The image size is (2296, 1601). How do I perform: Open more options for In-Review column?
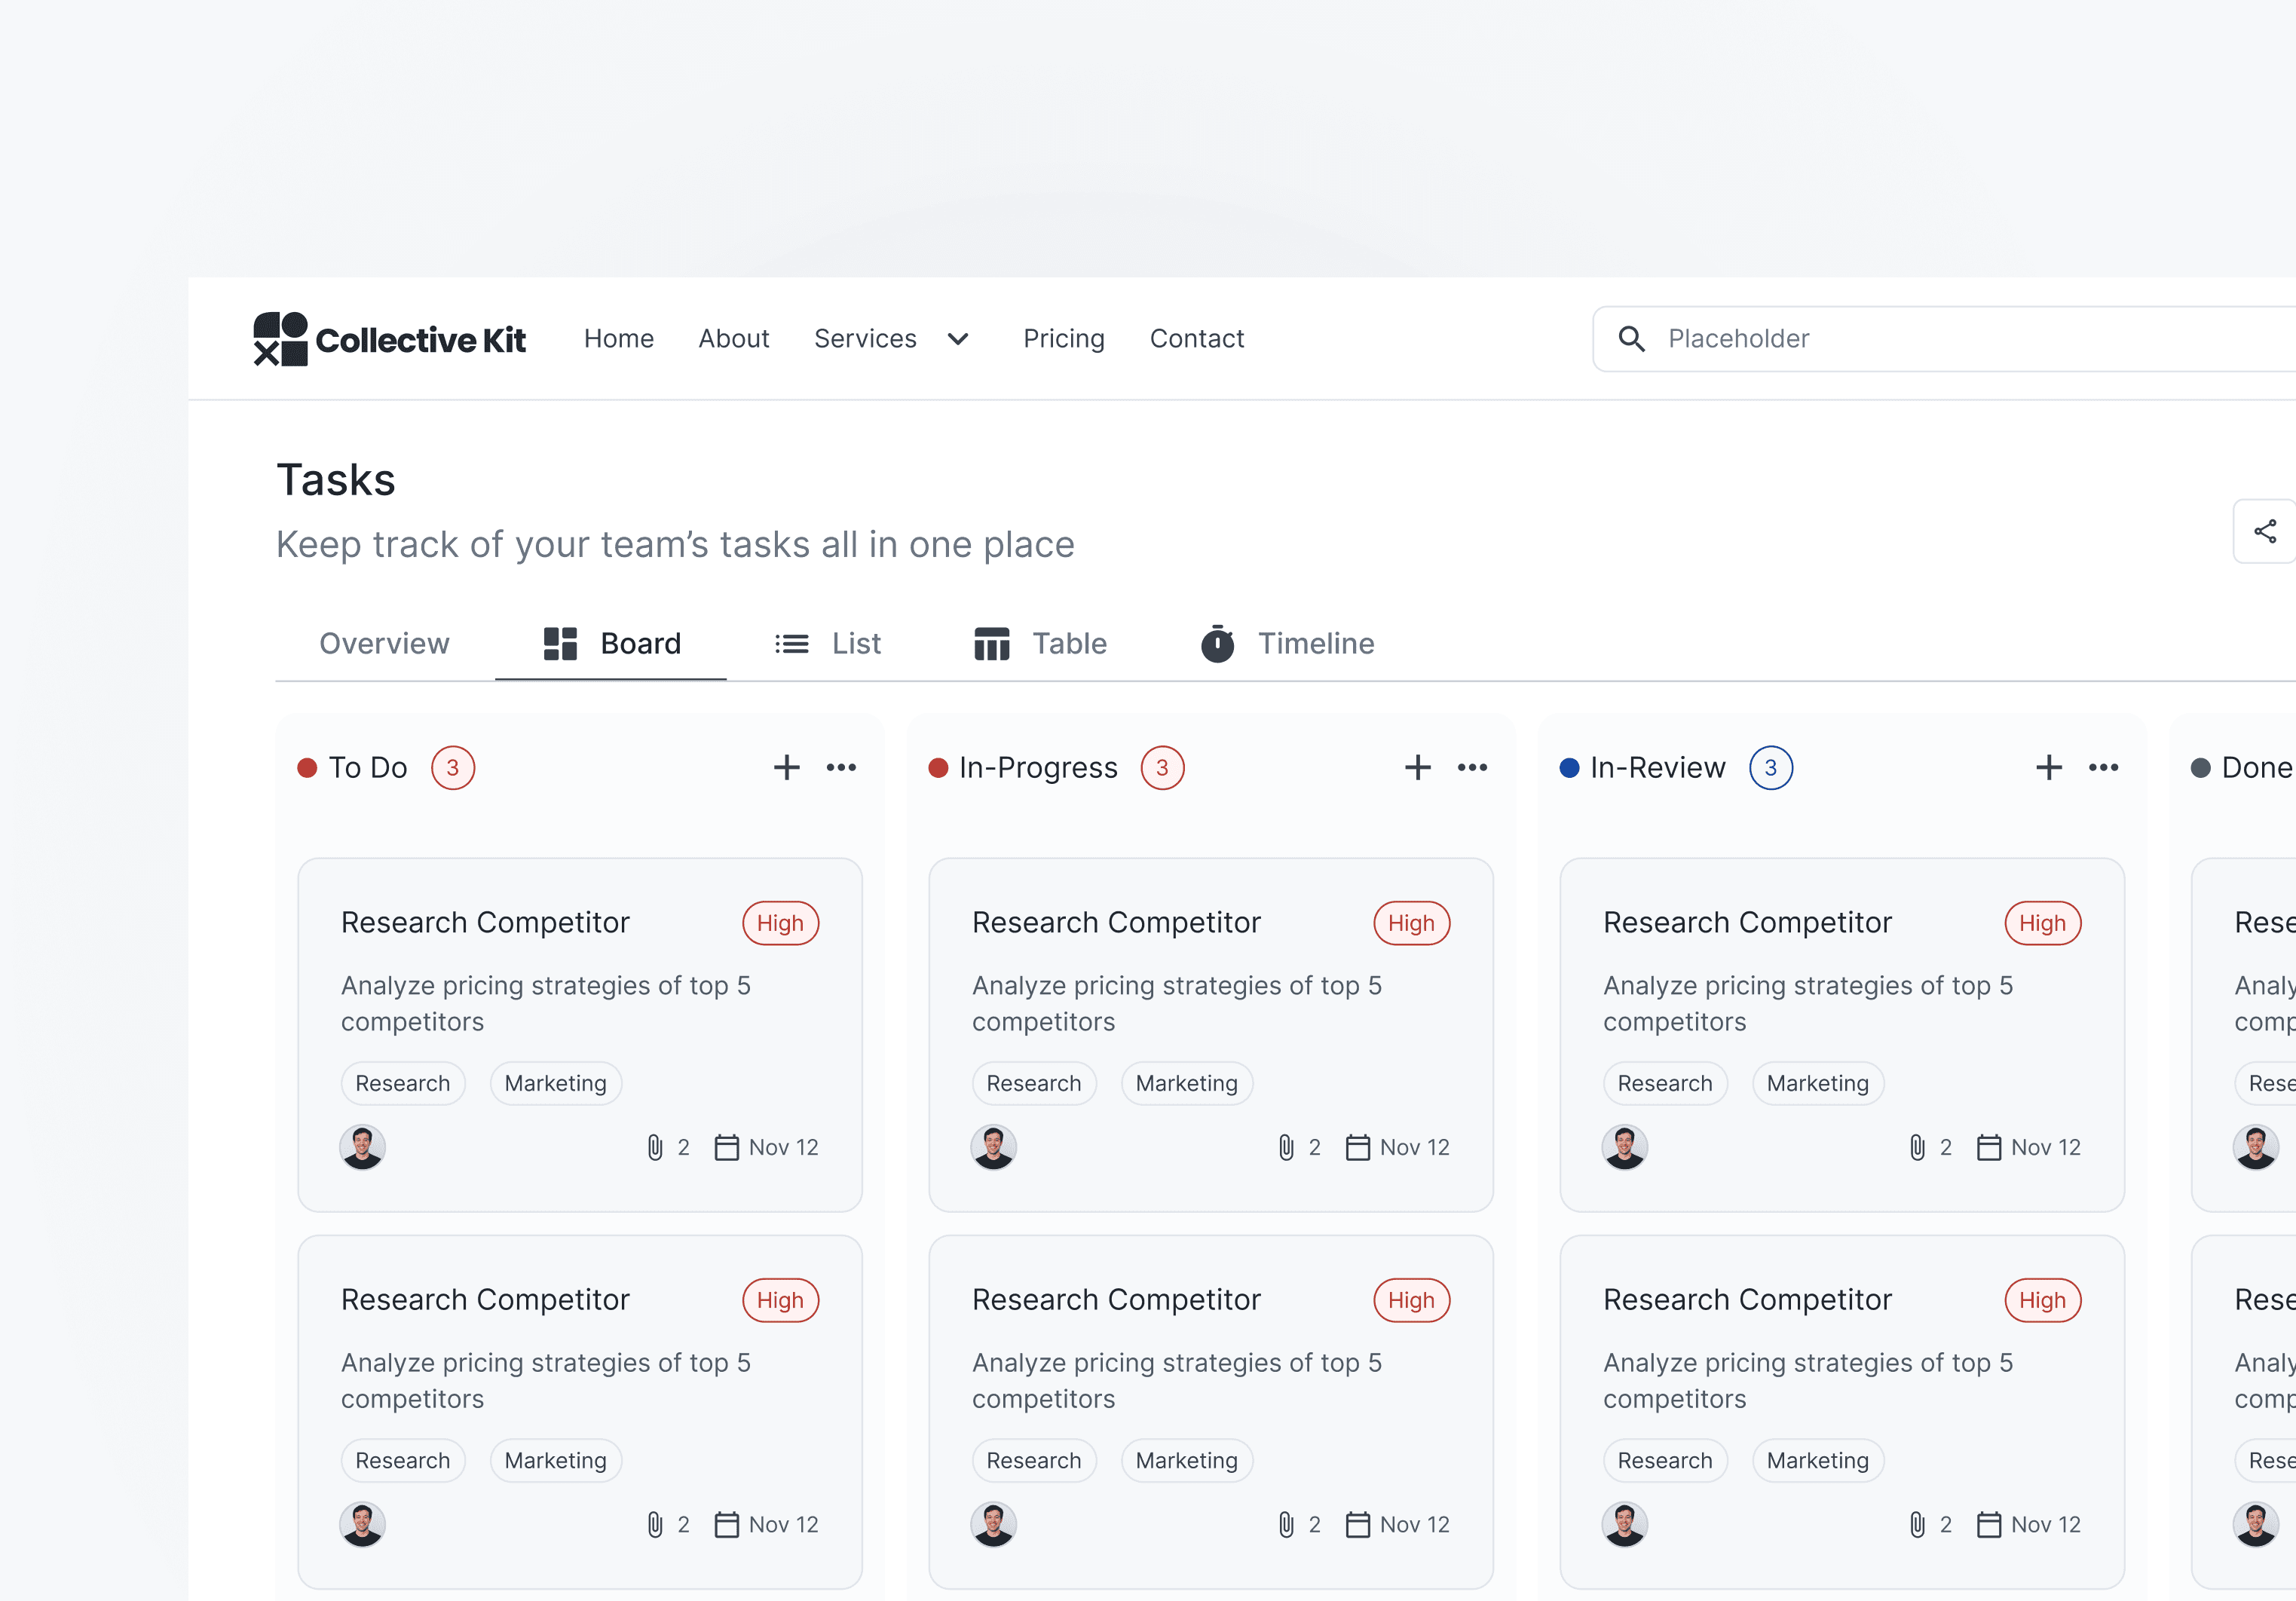pyautogui.click(x=2104, y=768)
